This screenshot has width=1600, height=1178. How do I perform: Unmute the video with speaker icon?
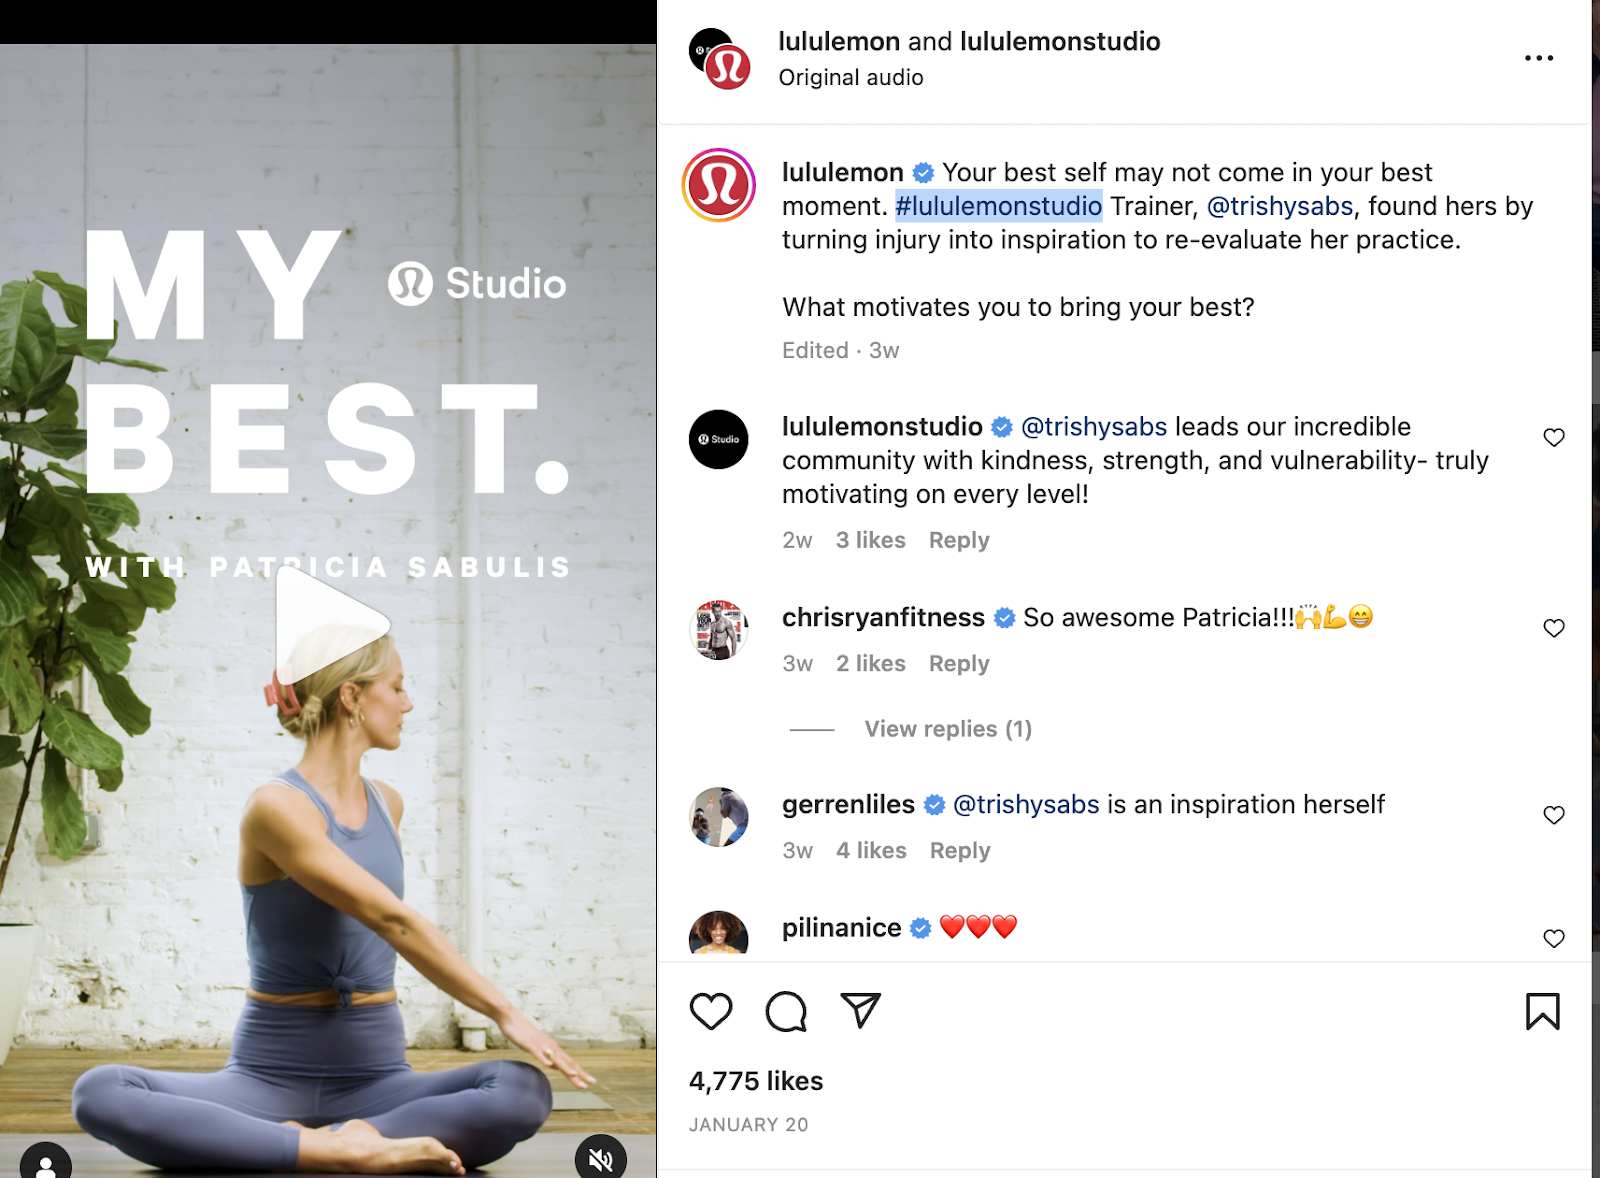600,1159
